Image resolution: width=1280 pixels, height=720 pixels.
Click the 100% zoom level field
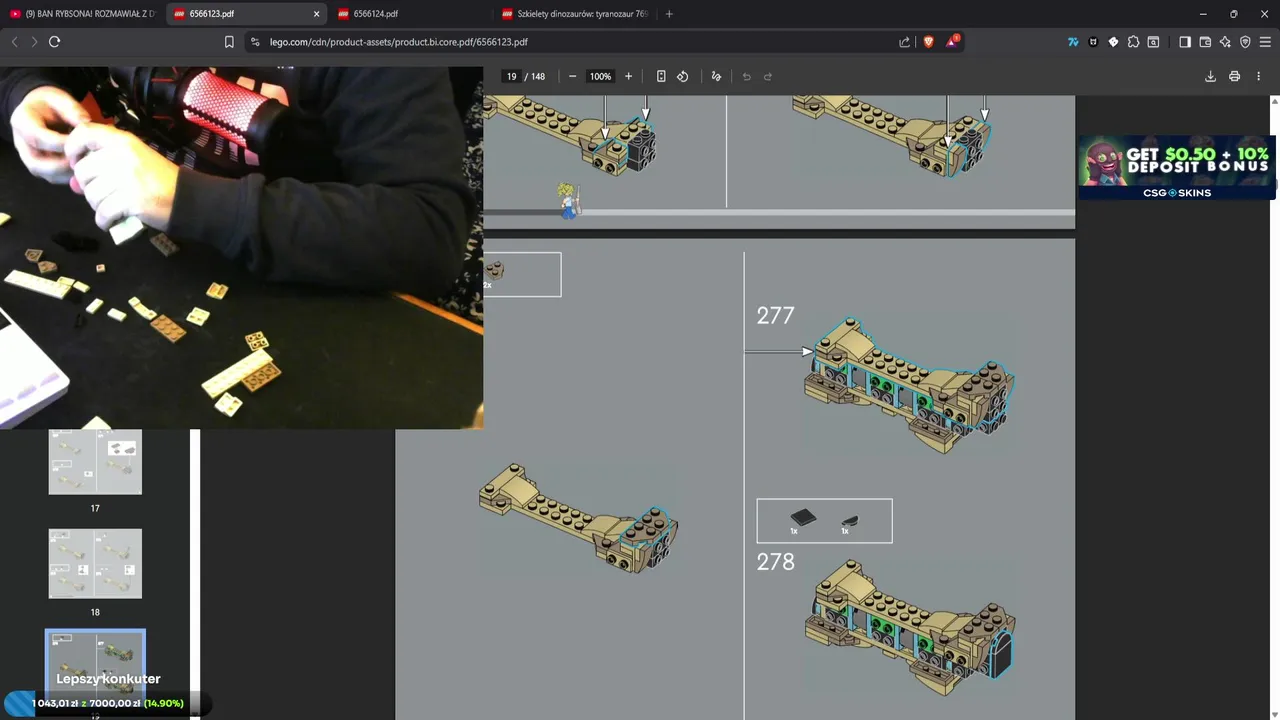(x=600, y=76)
